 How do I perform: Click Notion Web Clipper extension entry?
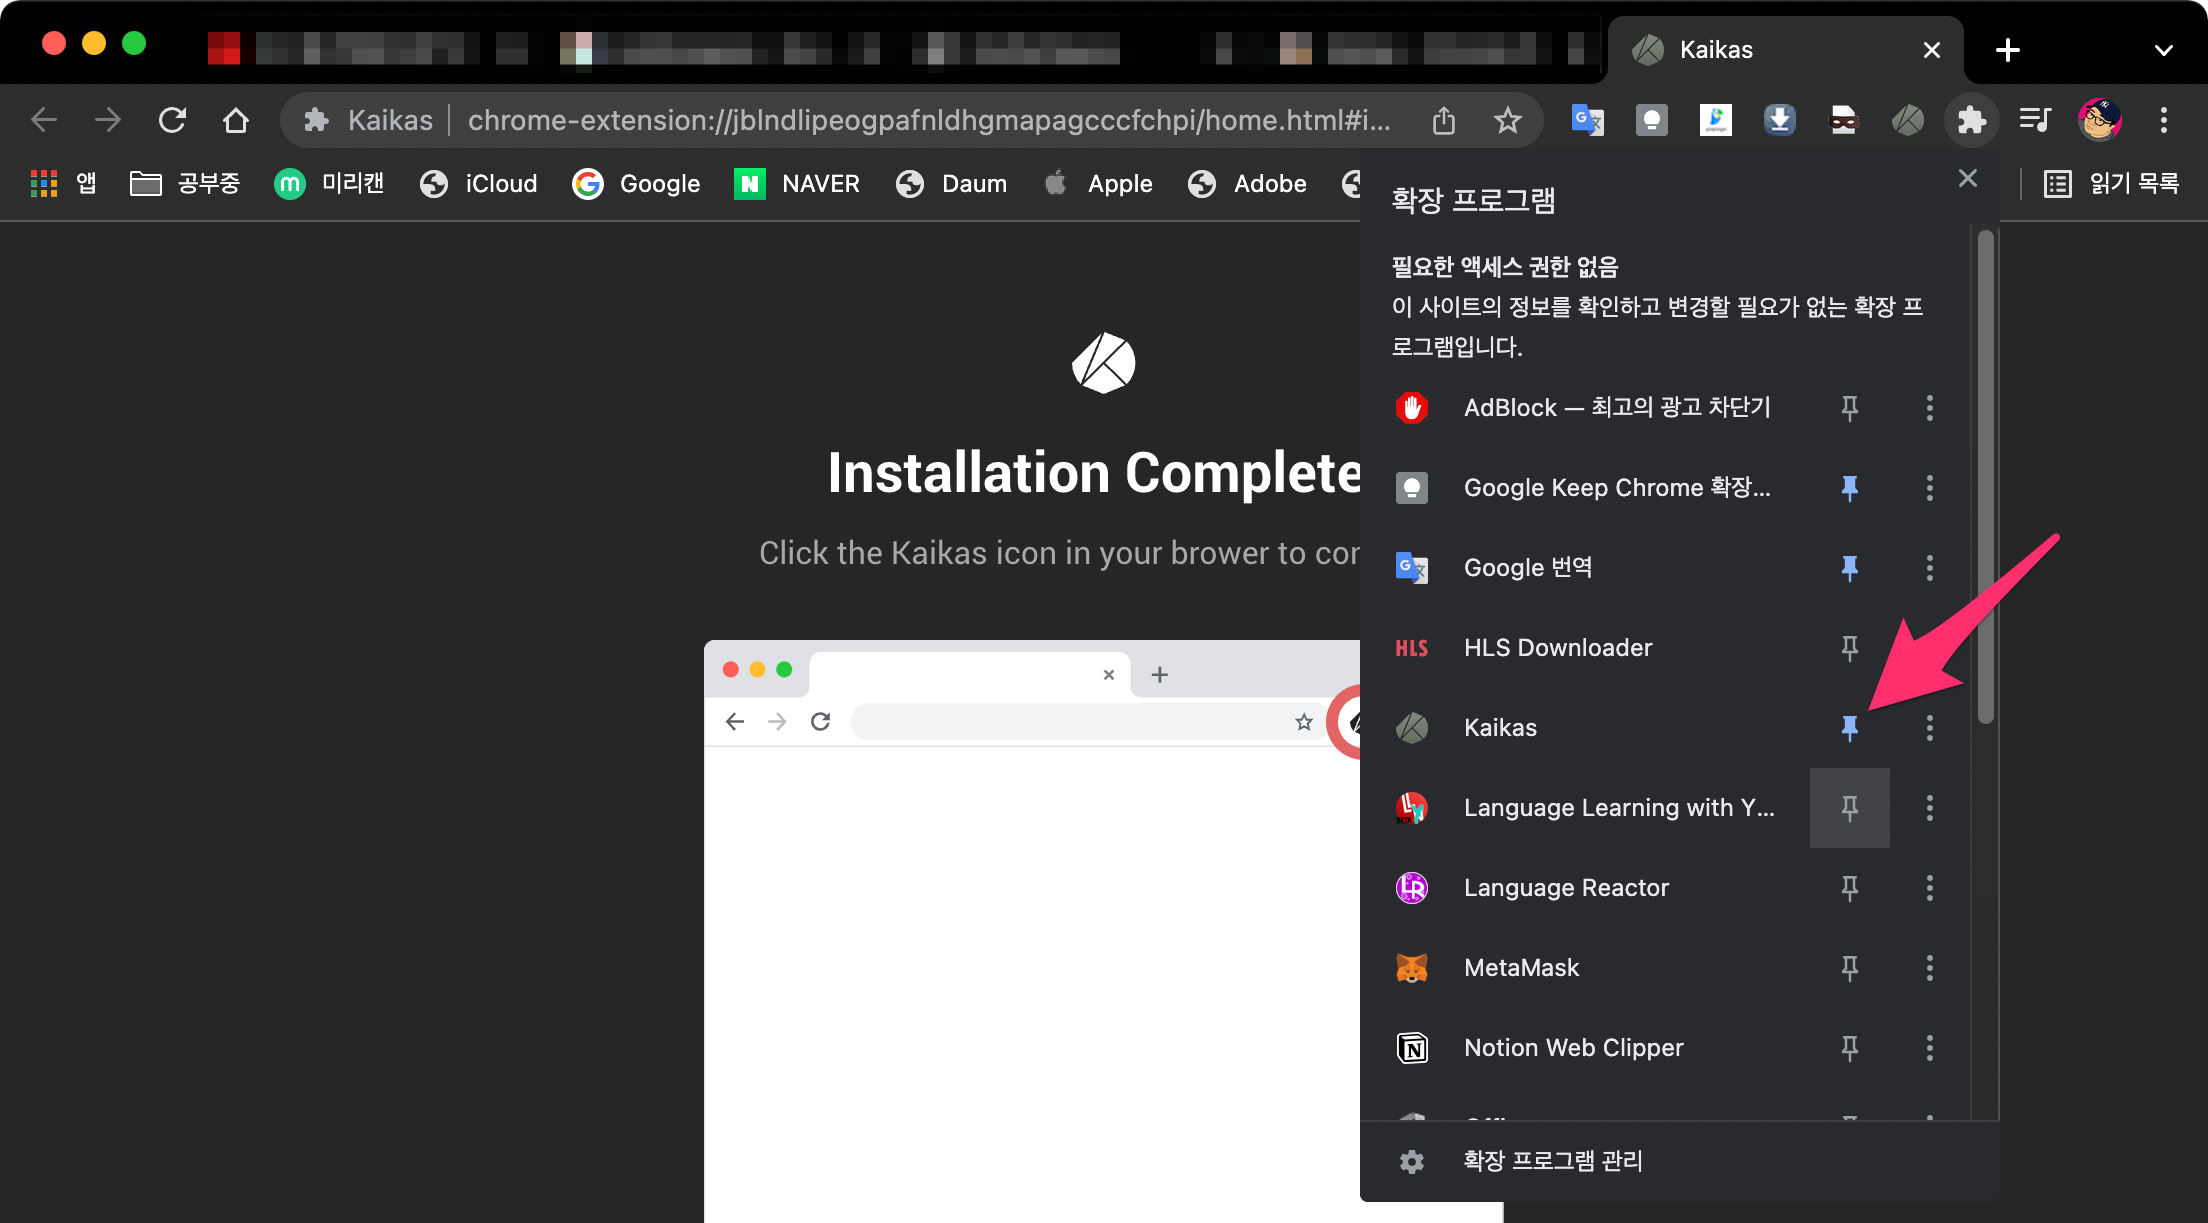1573,1048
